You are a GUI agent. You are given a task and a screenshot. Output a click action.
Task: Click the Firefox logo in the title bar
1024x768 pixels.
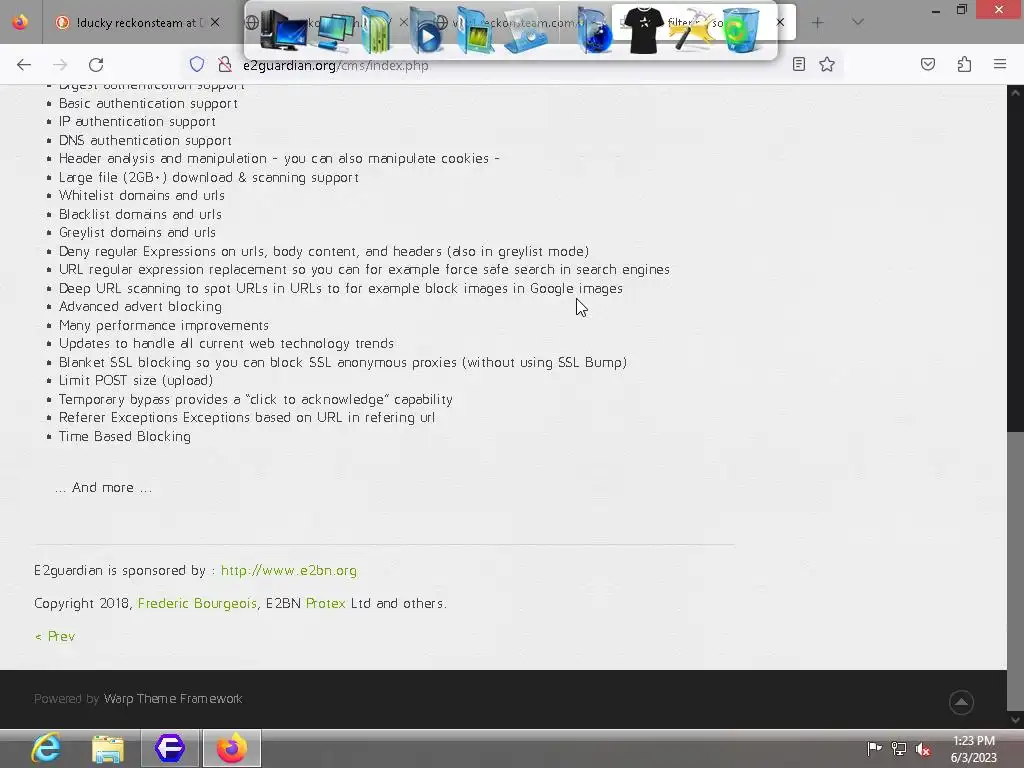20,22
